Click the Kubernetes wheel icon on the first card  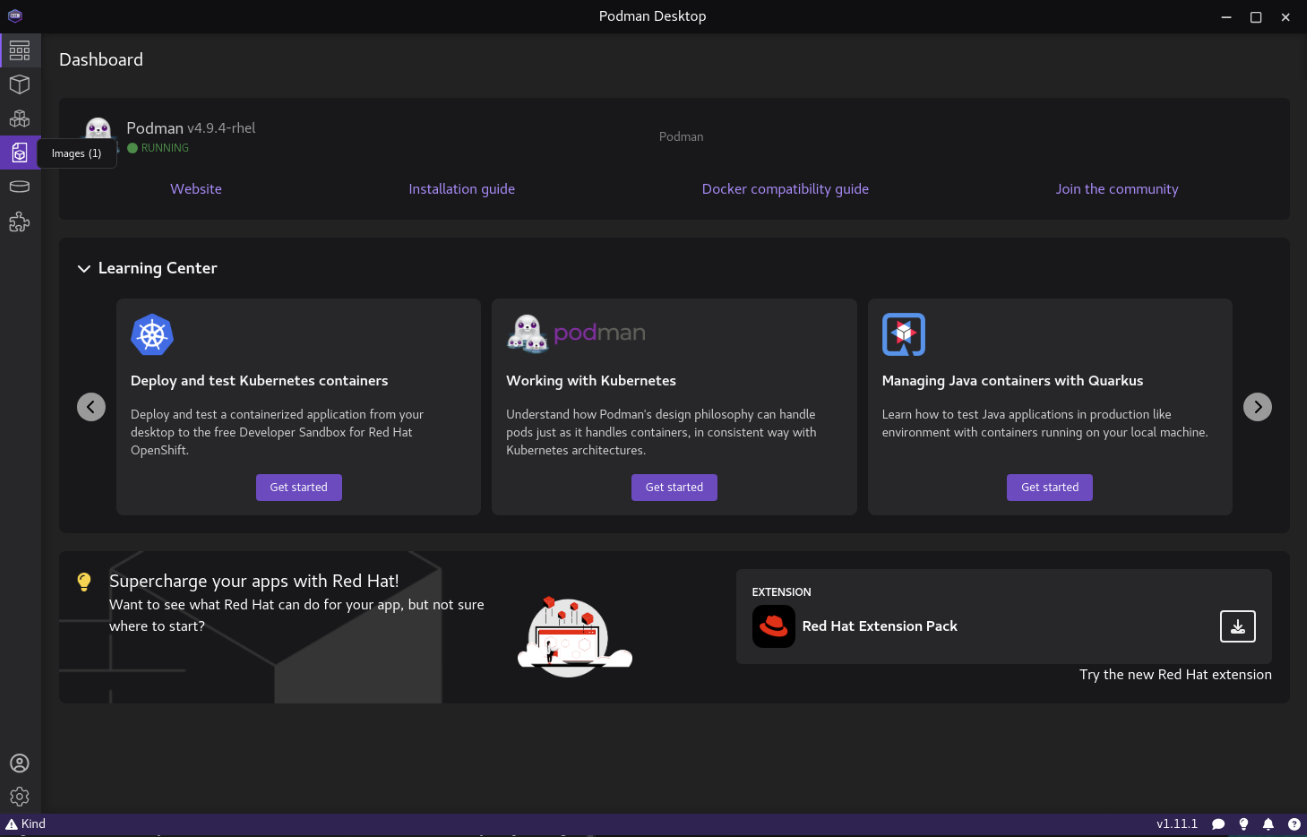152,335
